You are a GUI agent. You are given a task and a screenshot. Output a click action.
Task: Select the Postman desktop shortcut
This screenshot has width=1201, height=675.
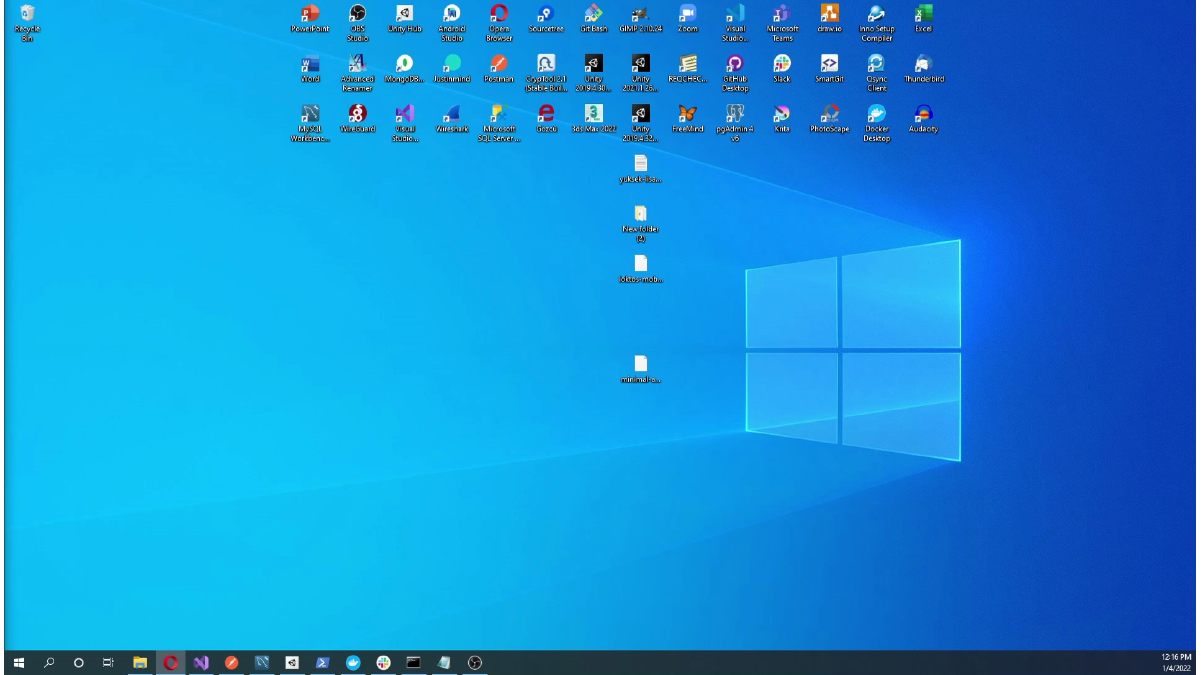point(499,68)
